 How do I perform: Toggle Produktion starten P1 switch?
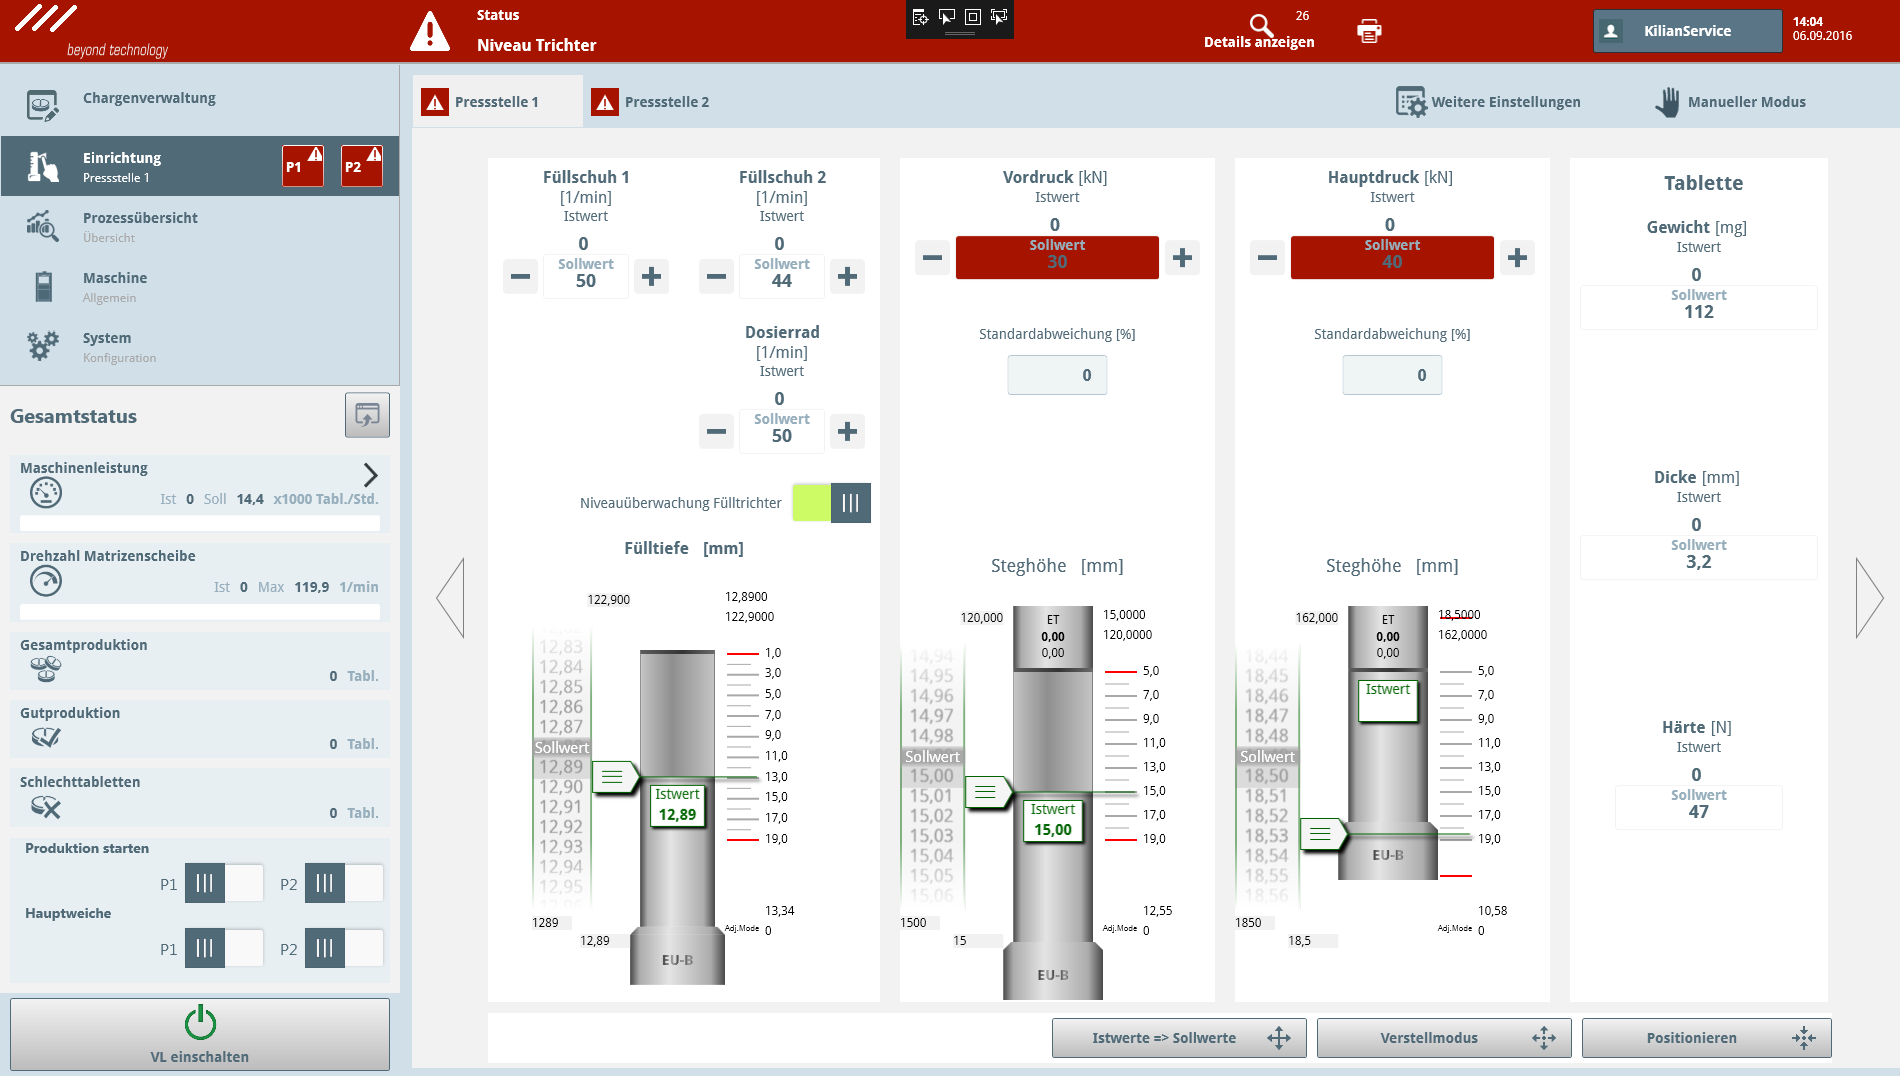click(224, 883)
